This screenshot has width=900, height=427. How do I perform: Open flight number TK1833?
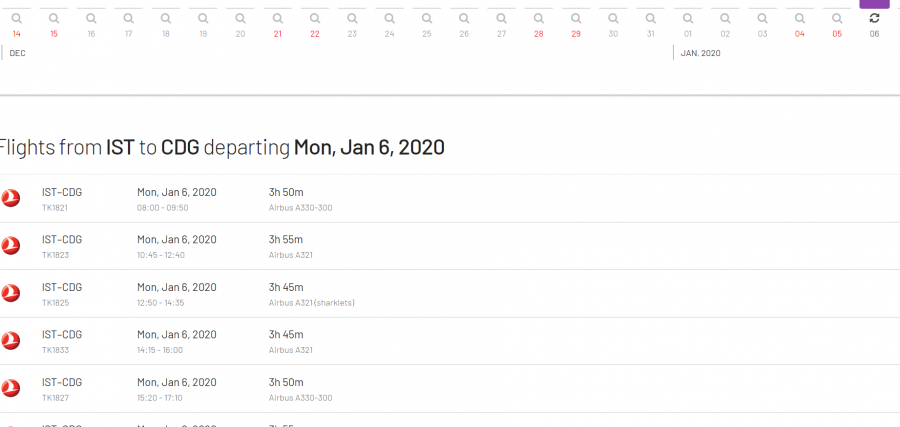click(55, 350)
